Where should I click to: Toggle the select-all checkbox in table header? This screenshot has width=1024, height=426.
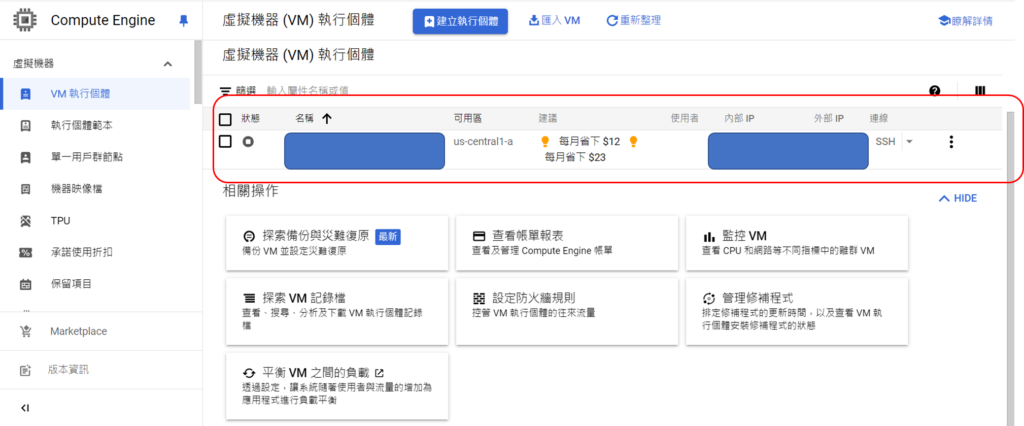225,119
